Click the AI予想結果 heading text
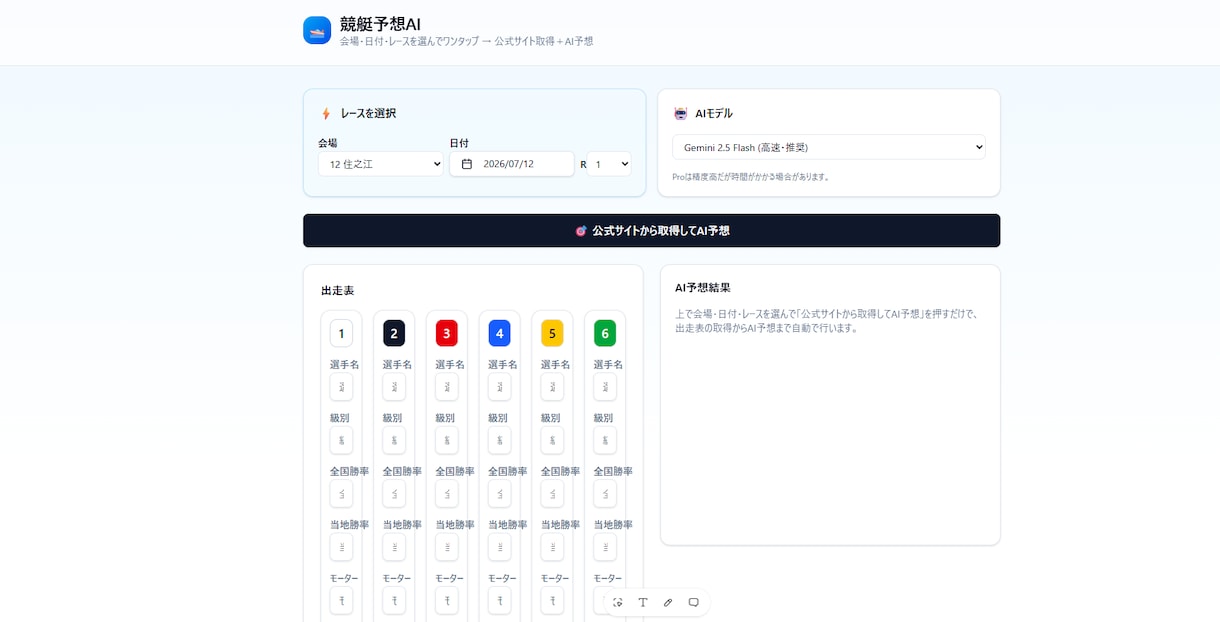Screen dimensions: 1220x622 tap(703, 288)
